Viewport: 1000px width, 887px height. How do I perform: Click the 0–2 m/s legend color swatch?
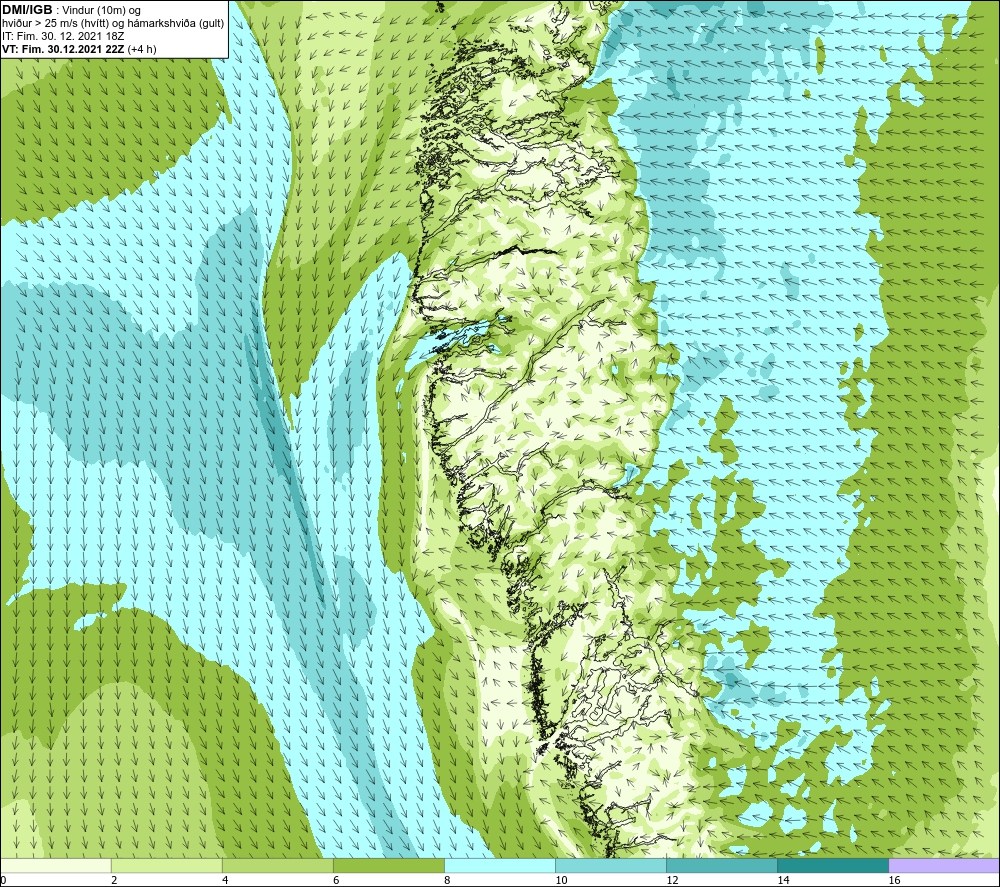[x=55, y=865]
